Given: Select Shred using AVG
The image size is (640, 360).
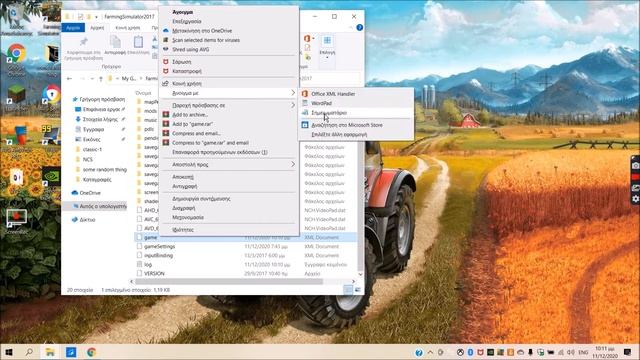Looking at the screenshot, I should point(191,49).
